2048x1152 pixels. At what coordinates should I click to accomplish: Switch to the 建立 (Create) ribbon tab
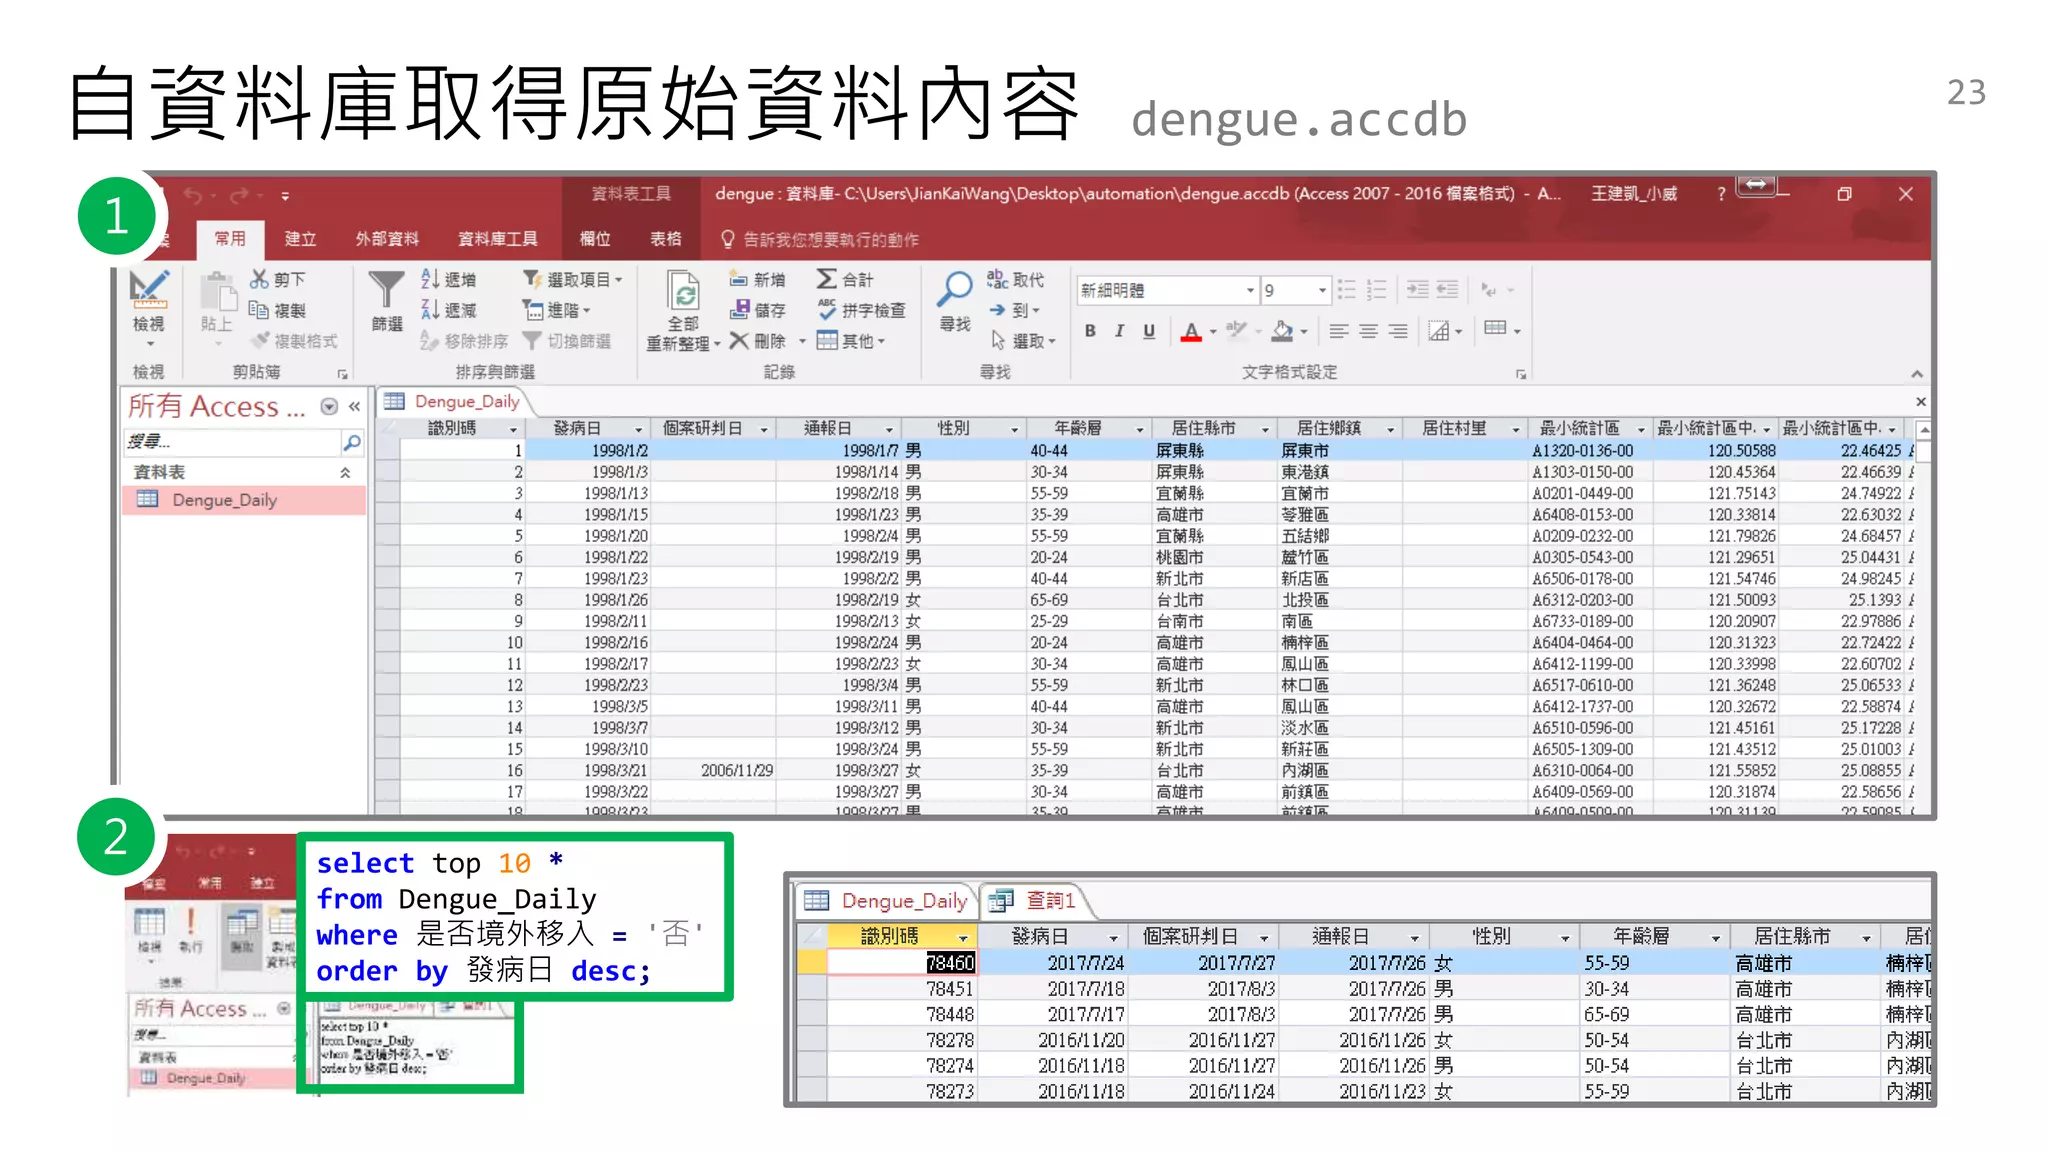(300, 238)
